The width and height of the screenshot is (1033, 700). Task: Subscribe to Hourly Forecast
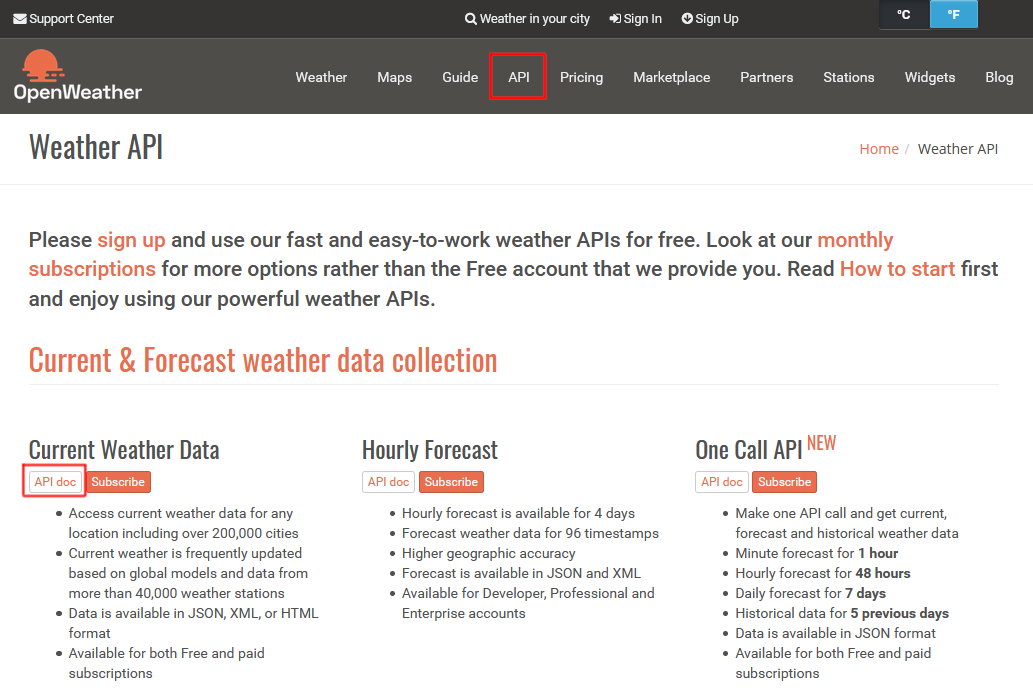(451, 482)
